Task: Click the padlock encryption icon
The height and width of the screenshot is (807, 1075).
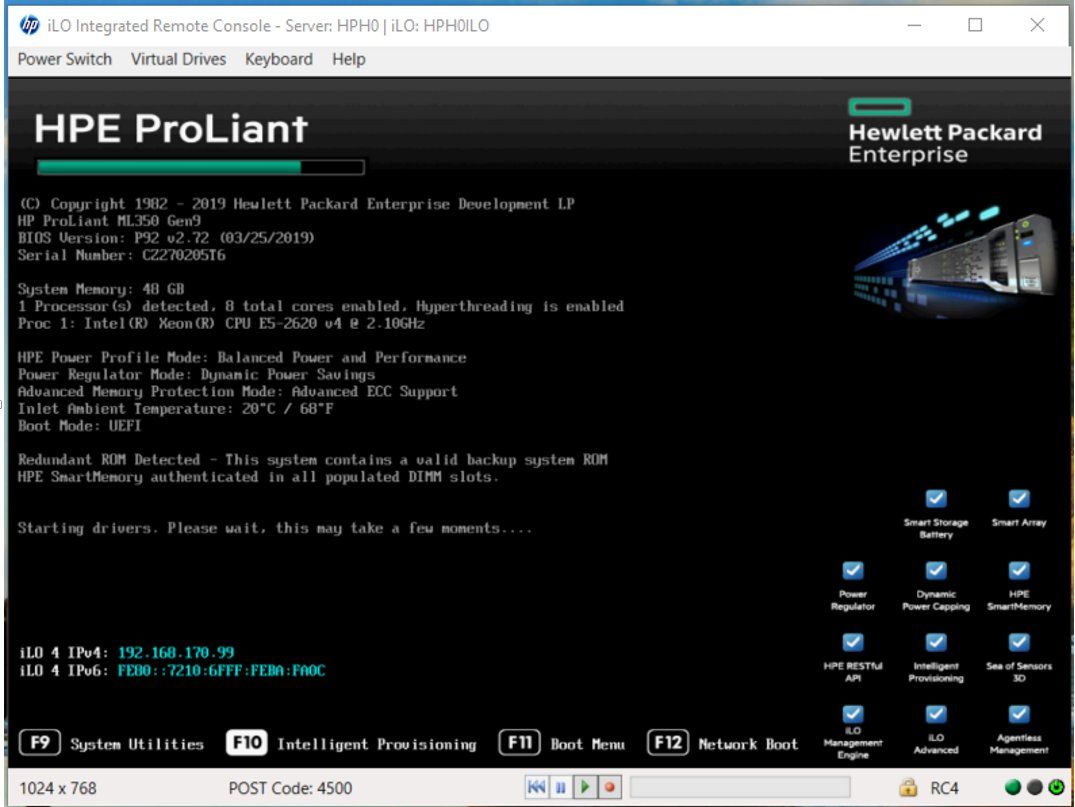Action: (908, 788)
